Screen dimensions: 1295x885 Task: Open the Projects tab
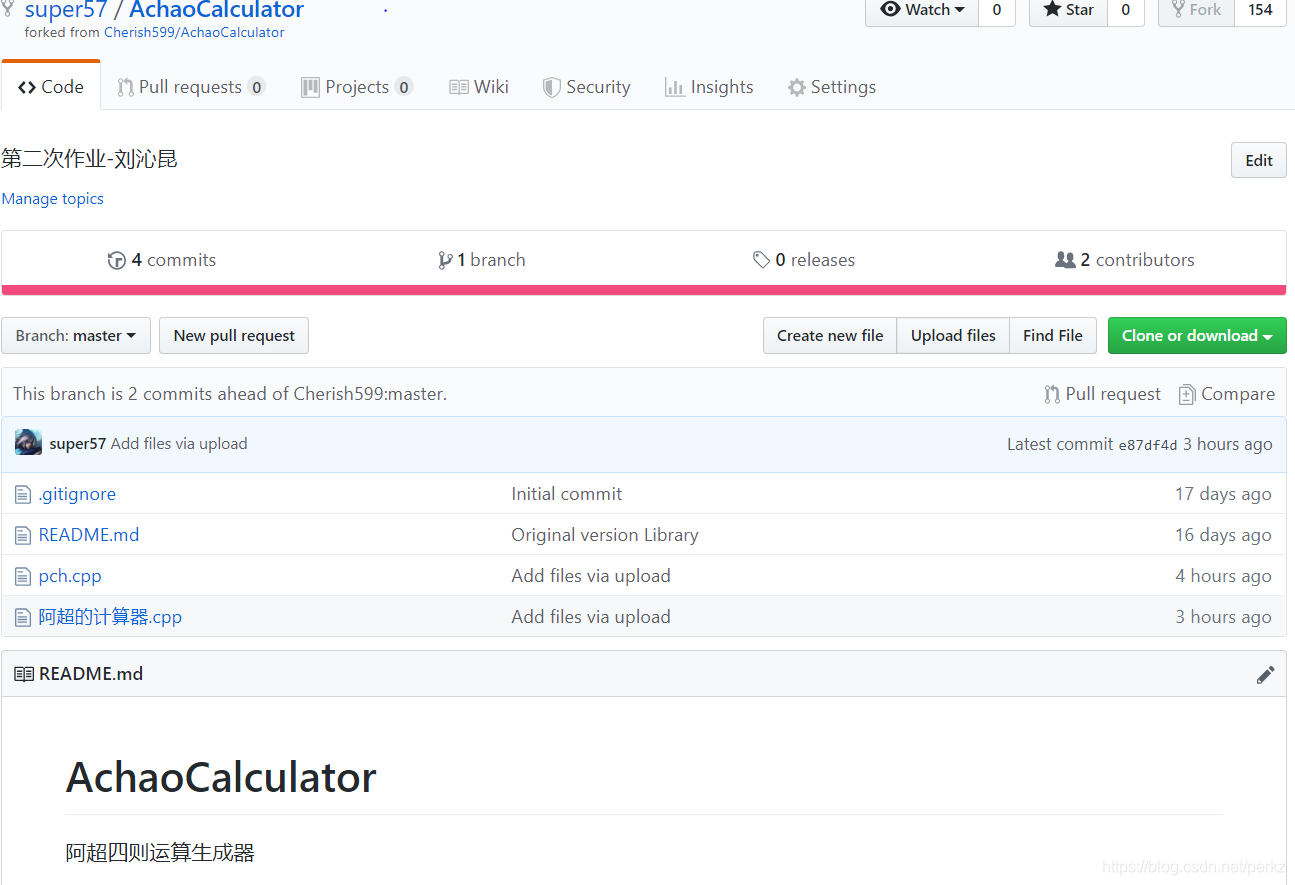pyautogui.click(x=357, y=87)
